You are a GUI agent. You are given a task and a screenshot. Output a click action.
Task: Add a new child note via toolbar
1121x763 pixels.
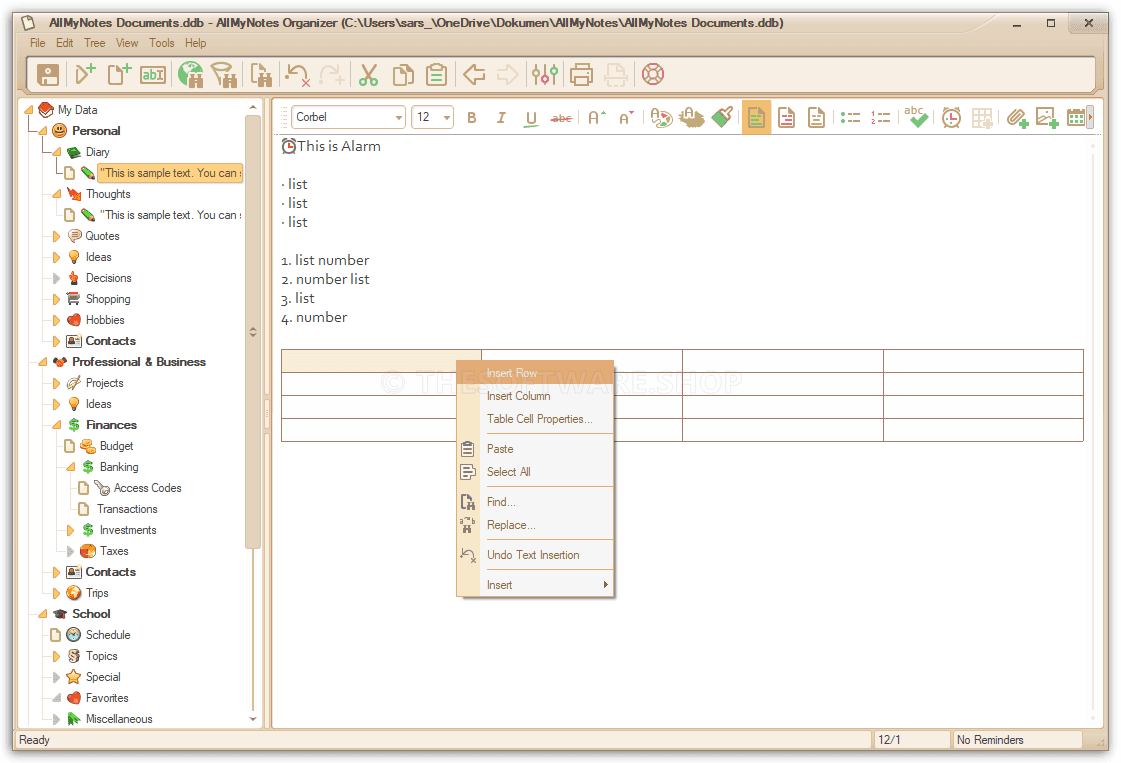pos(85,74)
